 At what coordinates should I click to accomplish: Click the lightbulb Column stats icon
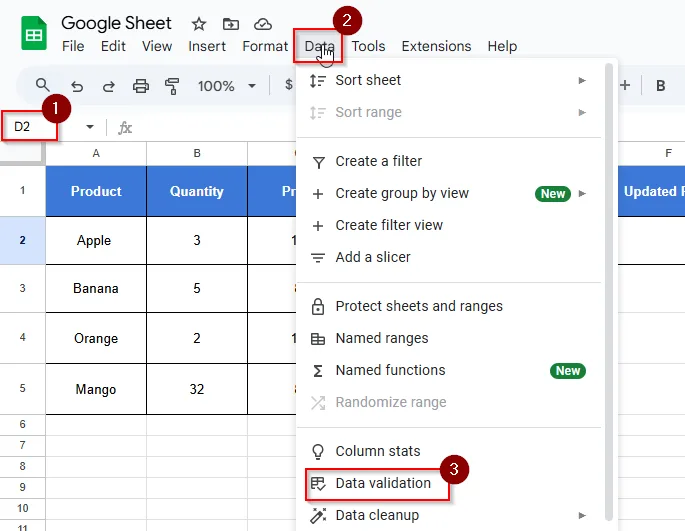(x=318, y=451)
